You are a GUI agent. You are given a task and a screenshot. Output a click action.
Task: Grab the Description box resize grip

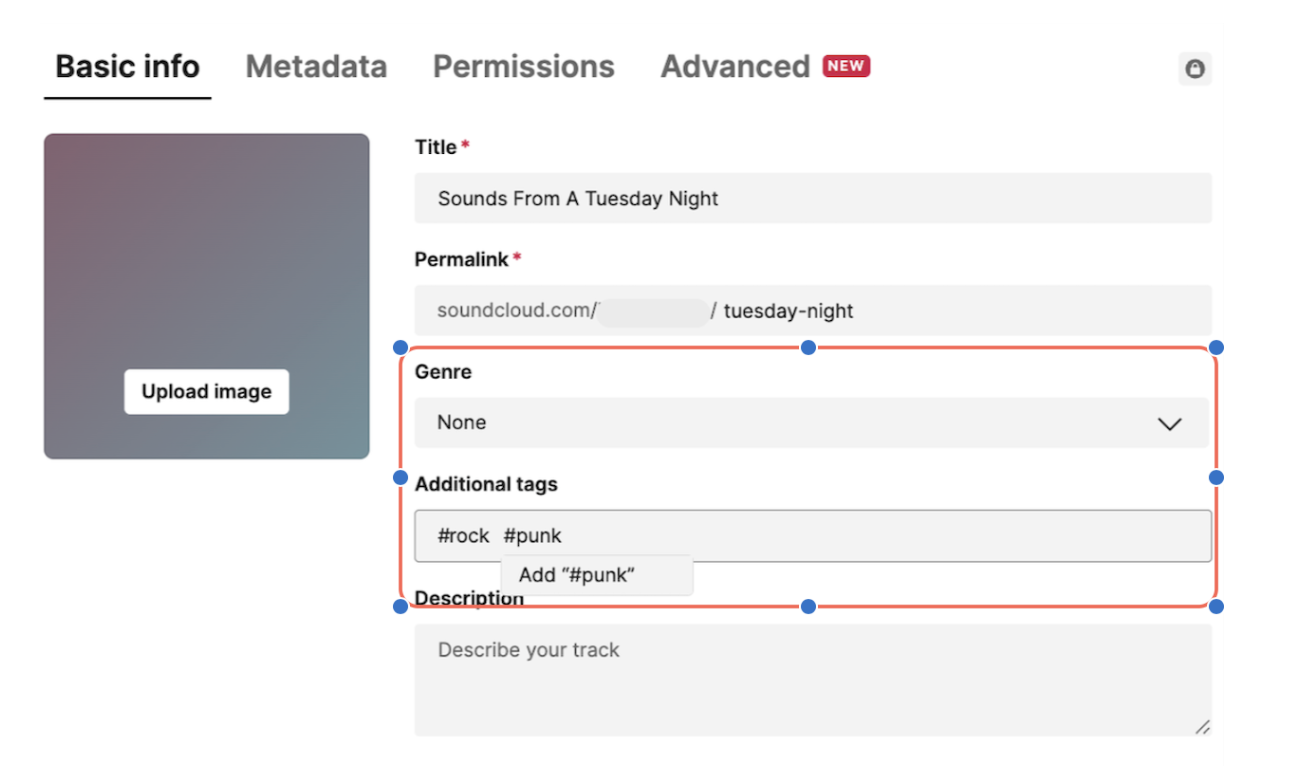[x=1202, y=727]
